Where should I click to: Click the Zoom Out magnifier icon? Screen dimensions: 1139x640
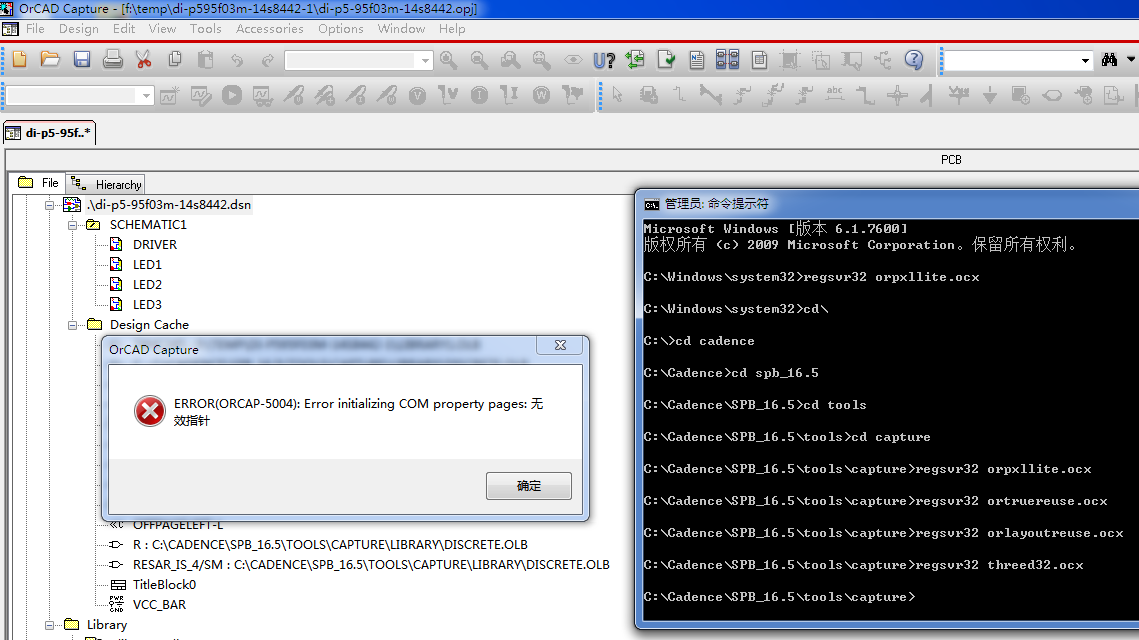(x=479, y=60)
